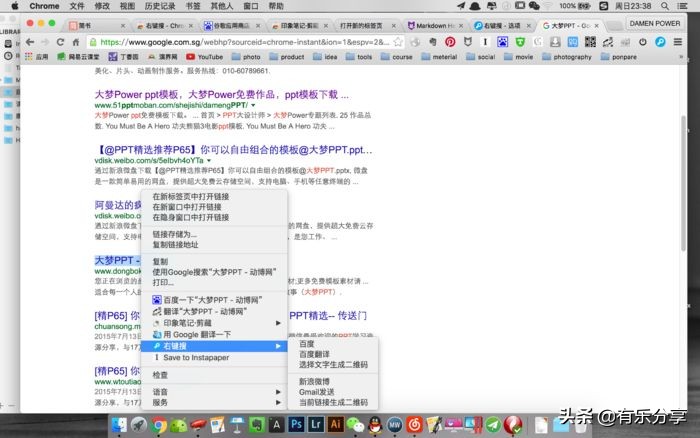Expand the 语音 submenu

214,392
